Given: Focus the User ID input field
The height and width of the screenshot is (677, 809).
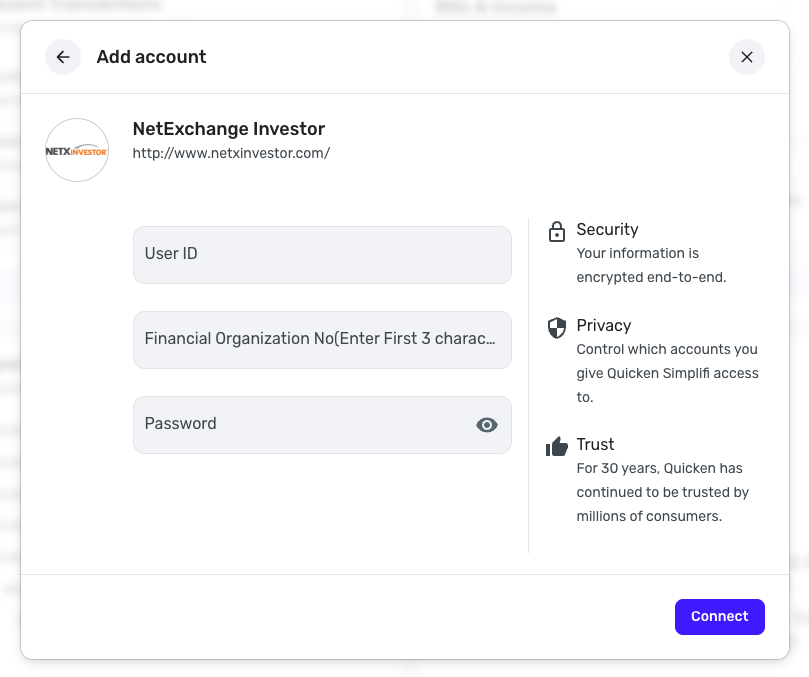Looking at the screenshot, I should tap(322, 254).
